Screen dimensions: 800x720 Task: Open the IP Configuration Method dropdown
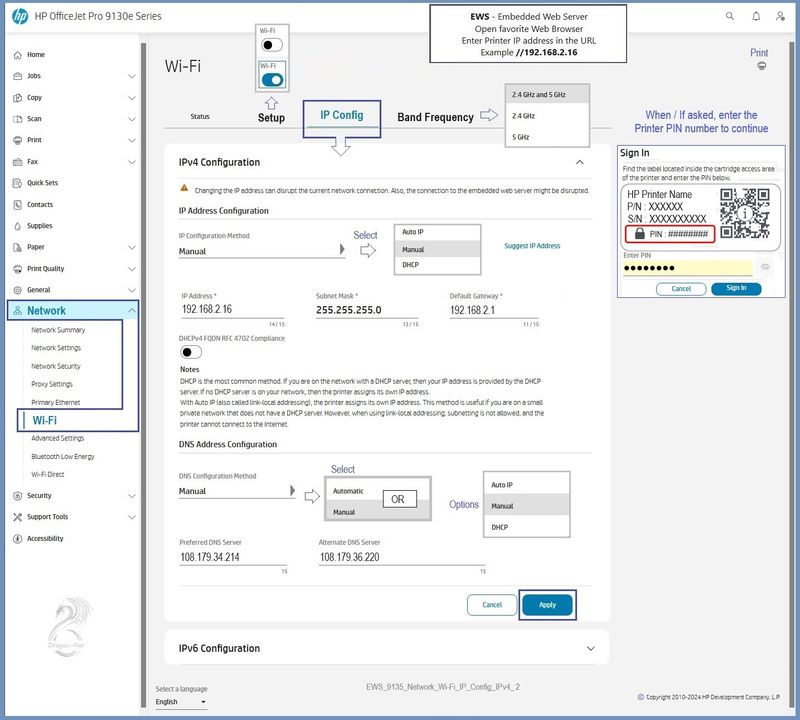click(x=262, y=251)
